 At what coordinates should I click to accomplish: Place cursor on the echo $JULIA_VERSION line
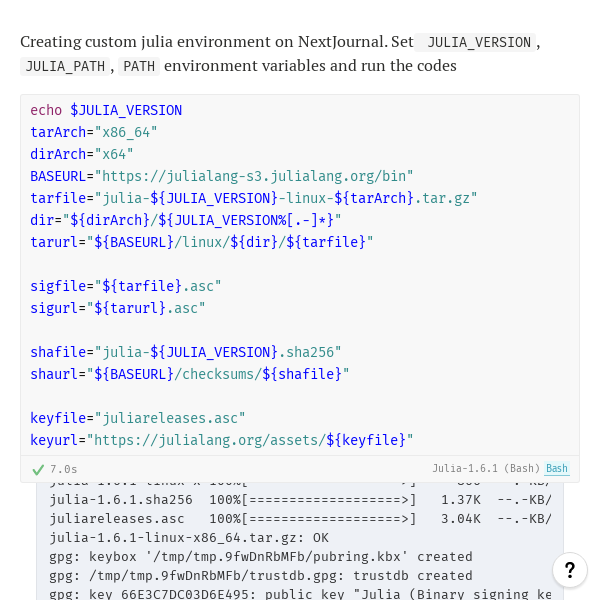tap(106, 111)
